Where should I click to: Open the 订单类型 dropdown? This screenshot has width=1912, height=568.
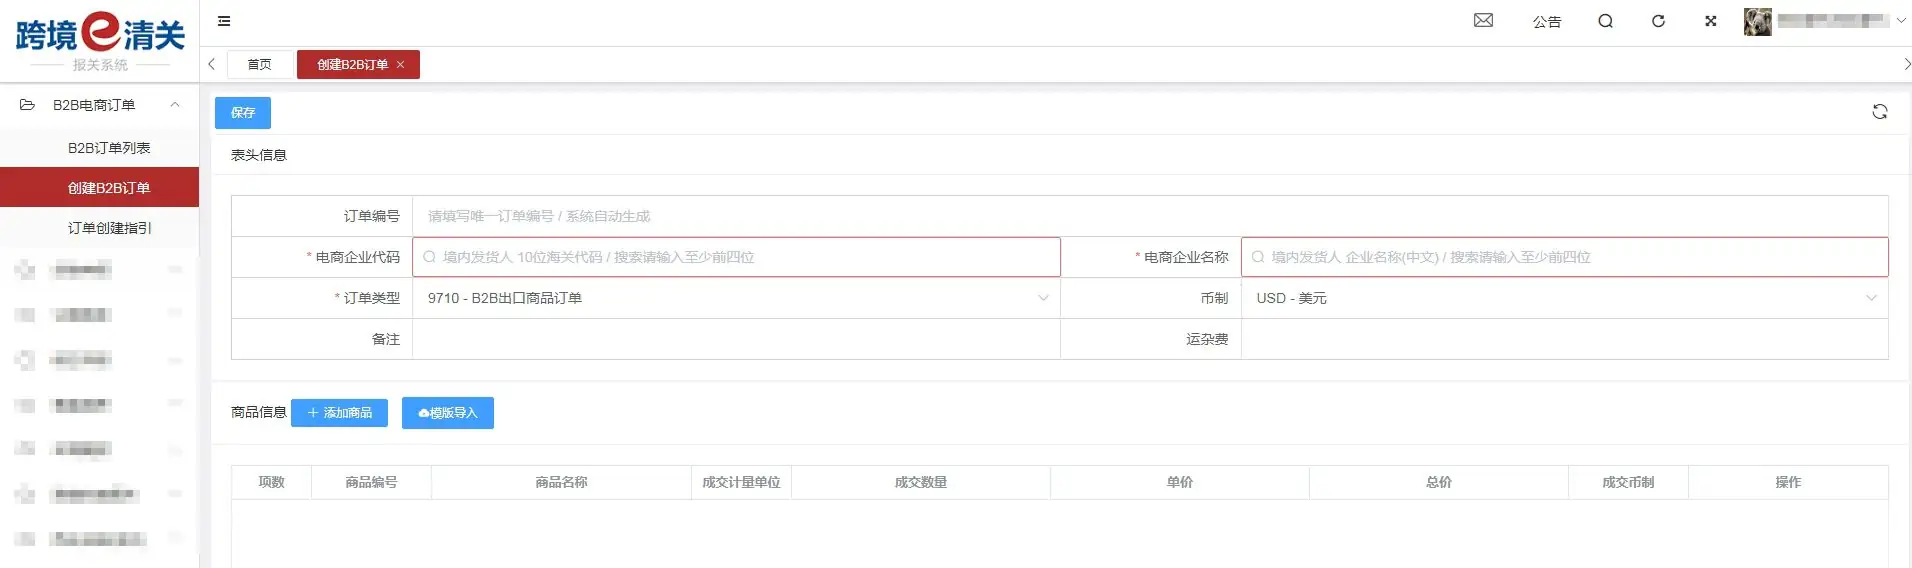coord(736,298)
